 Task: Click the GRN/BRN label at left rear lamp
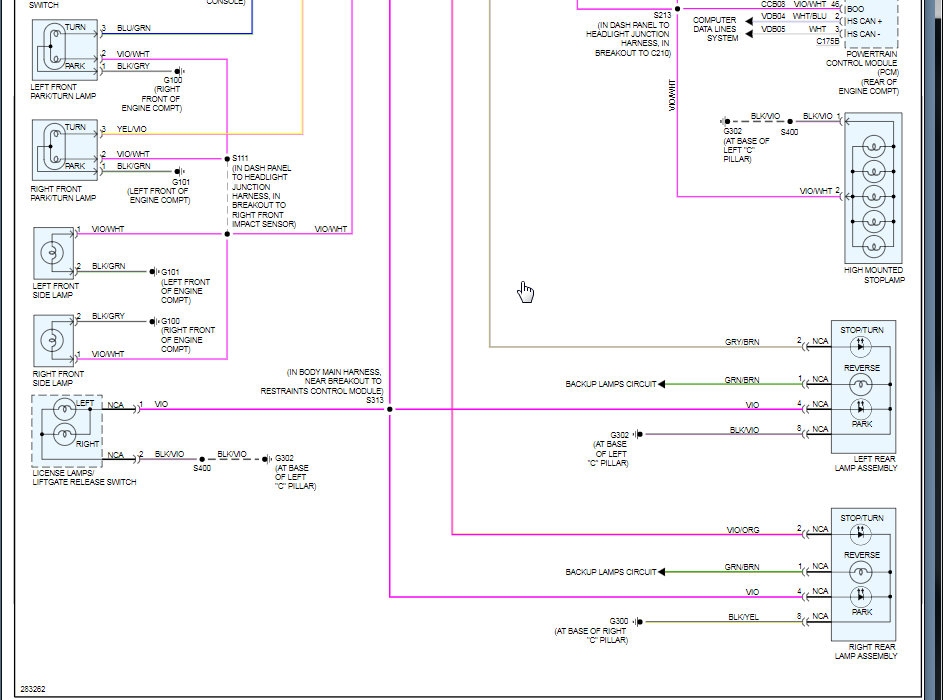[742, 380]
